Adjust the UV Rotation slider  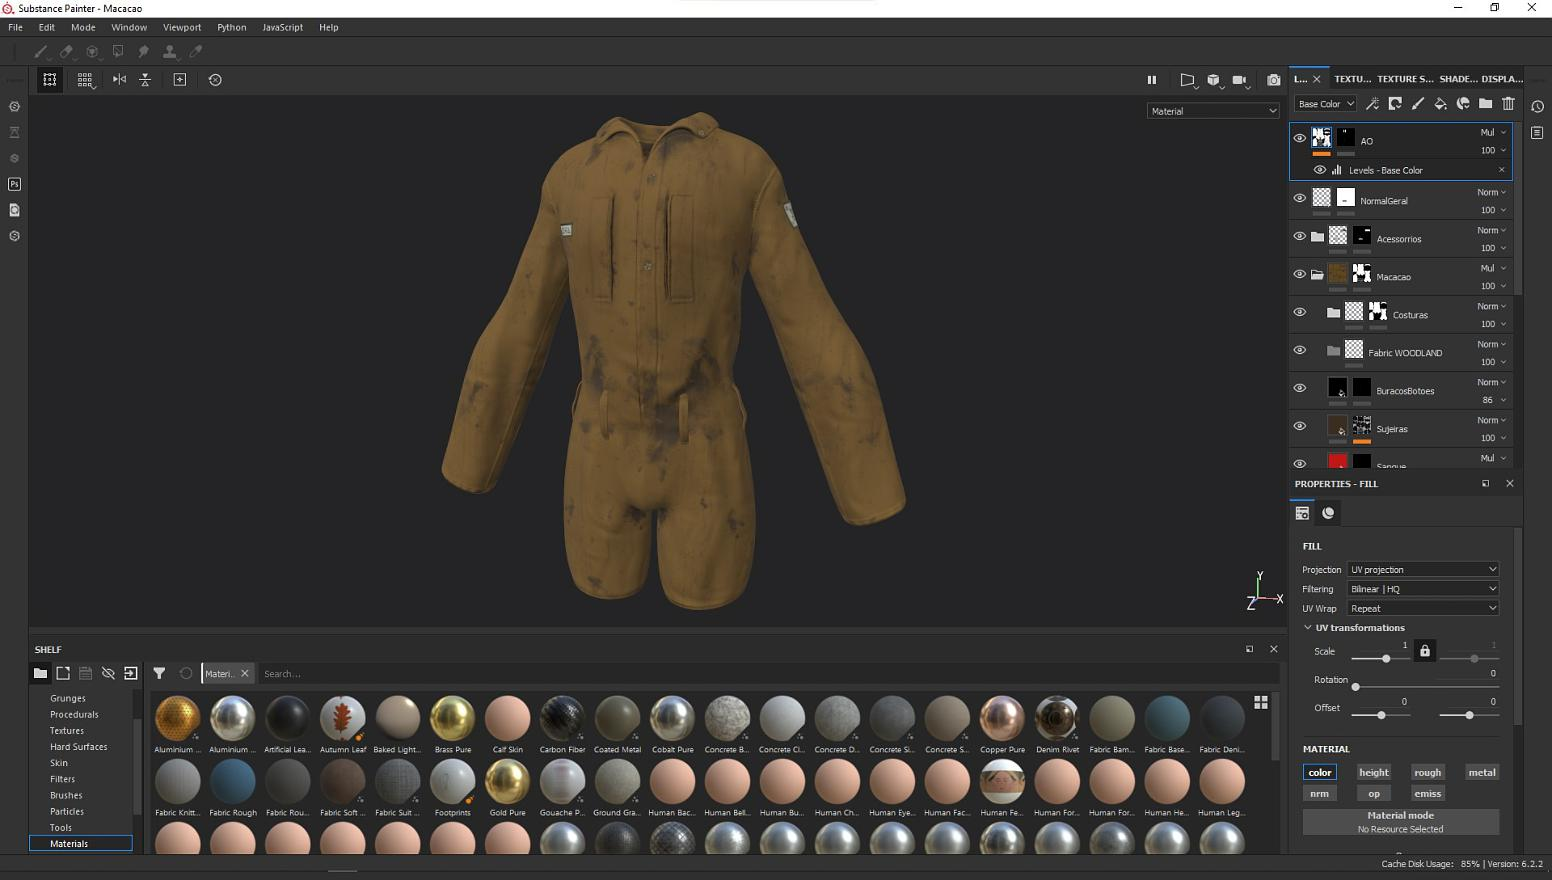click(x=1425, y=687)
